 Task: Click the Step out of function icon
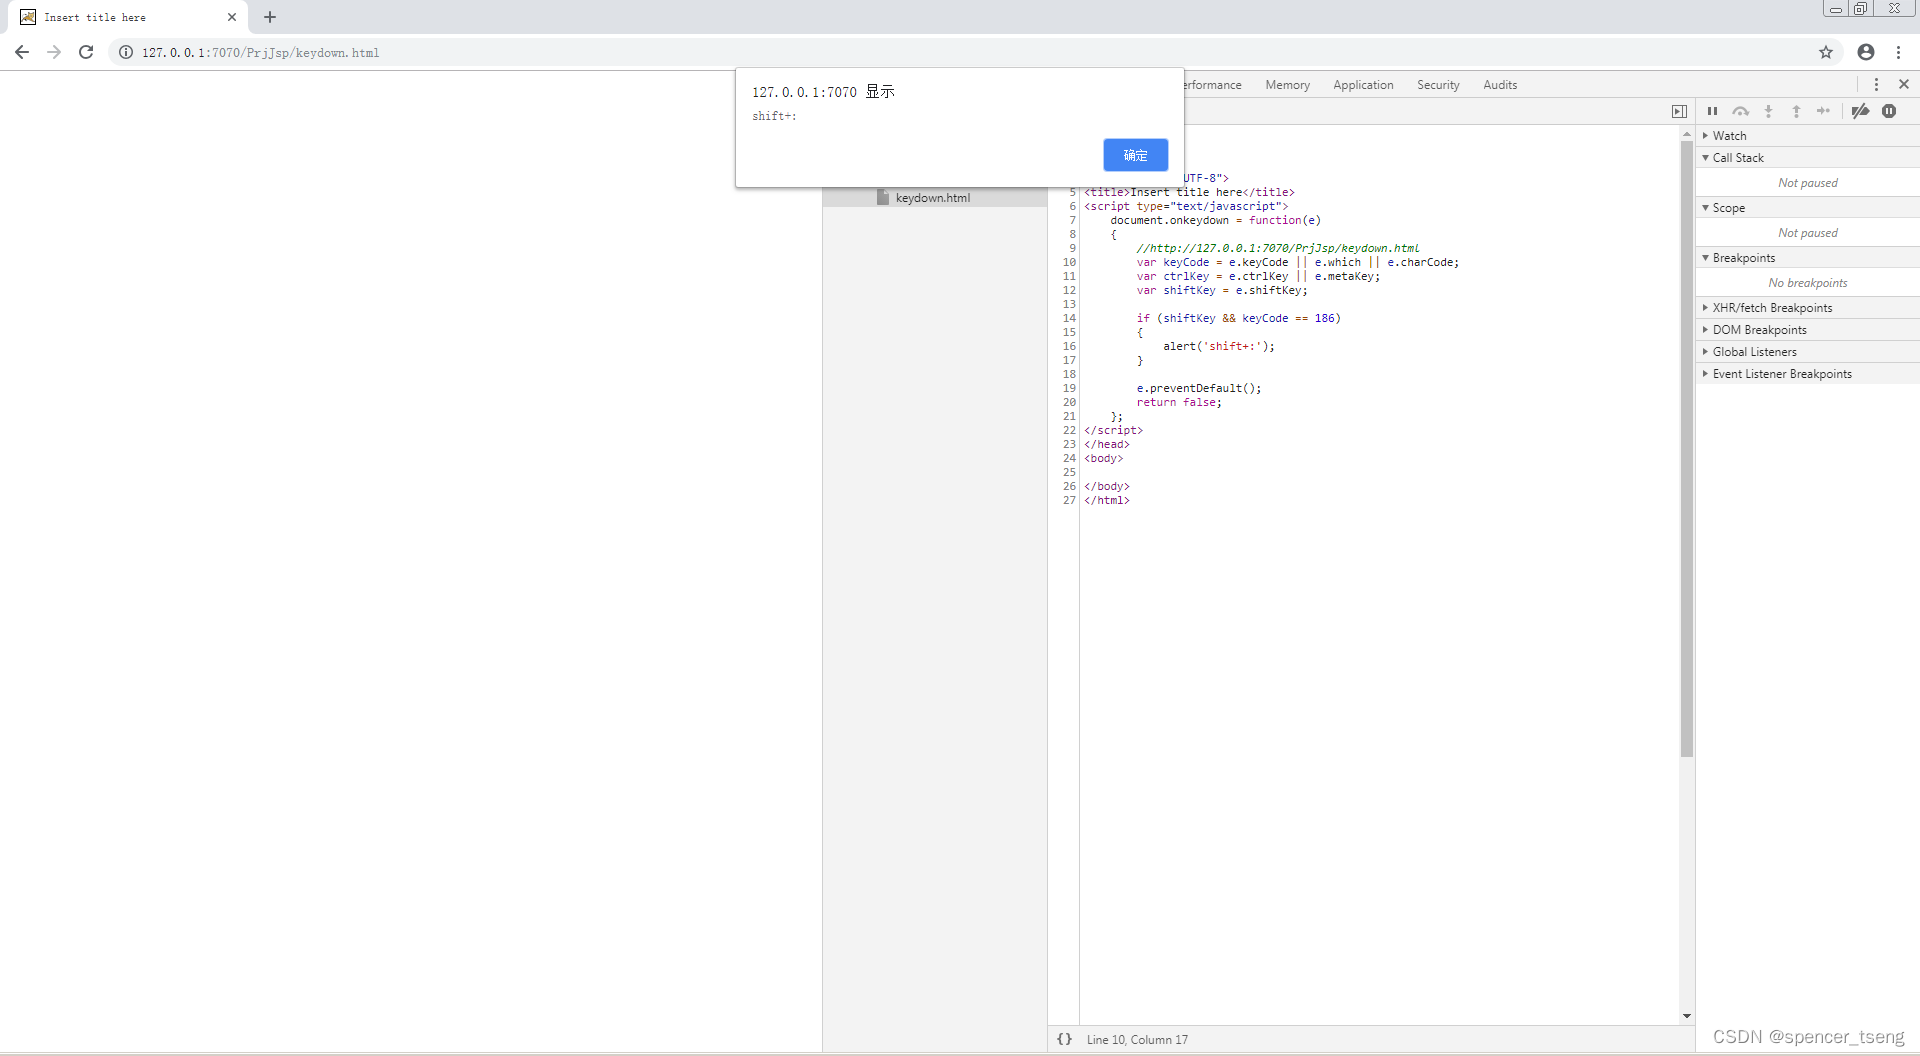1797,111
